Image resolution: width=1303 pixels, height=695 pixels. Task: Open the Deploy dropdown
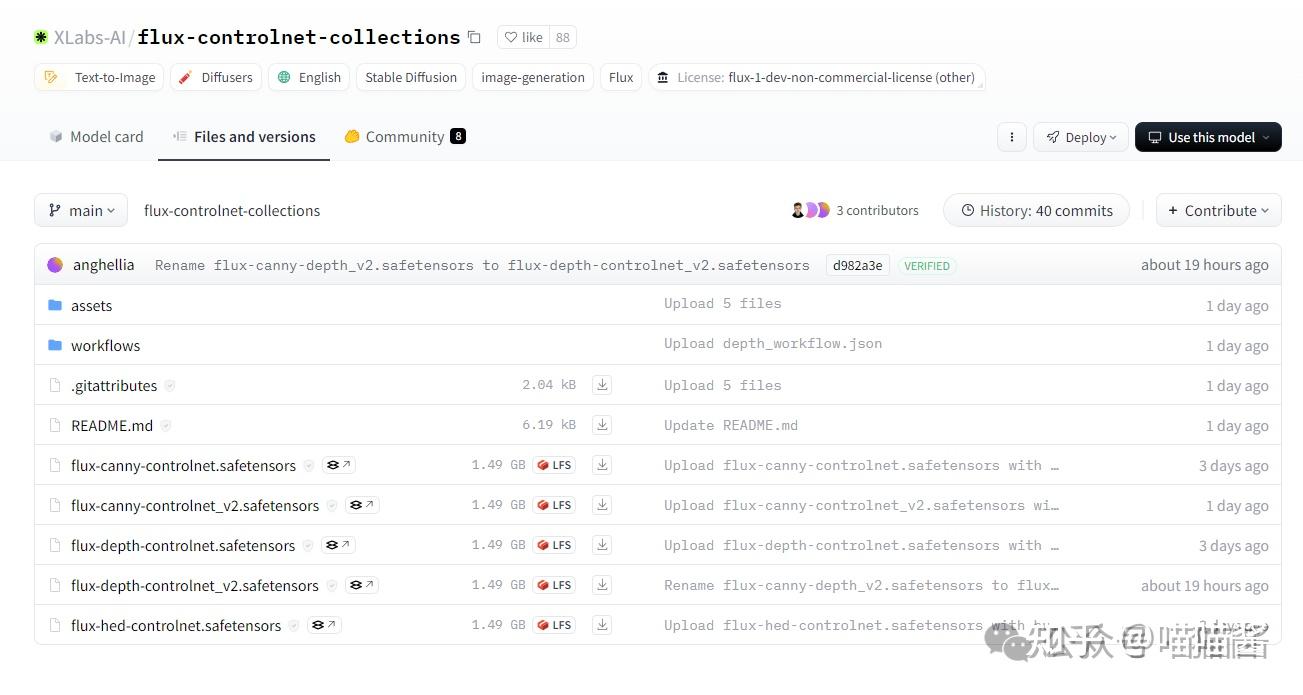1081,137
